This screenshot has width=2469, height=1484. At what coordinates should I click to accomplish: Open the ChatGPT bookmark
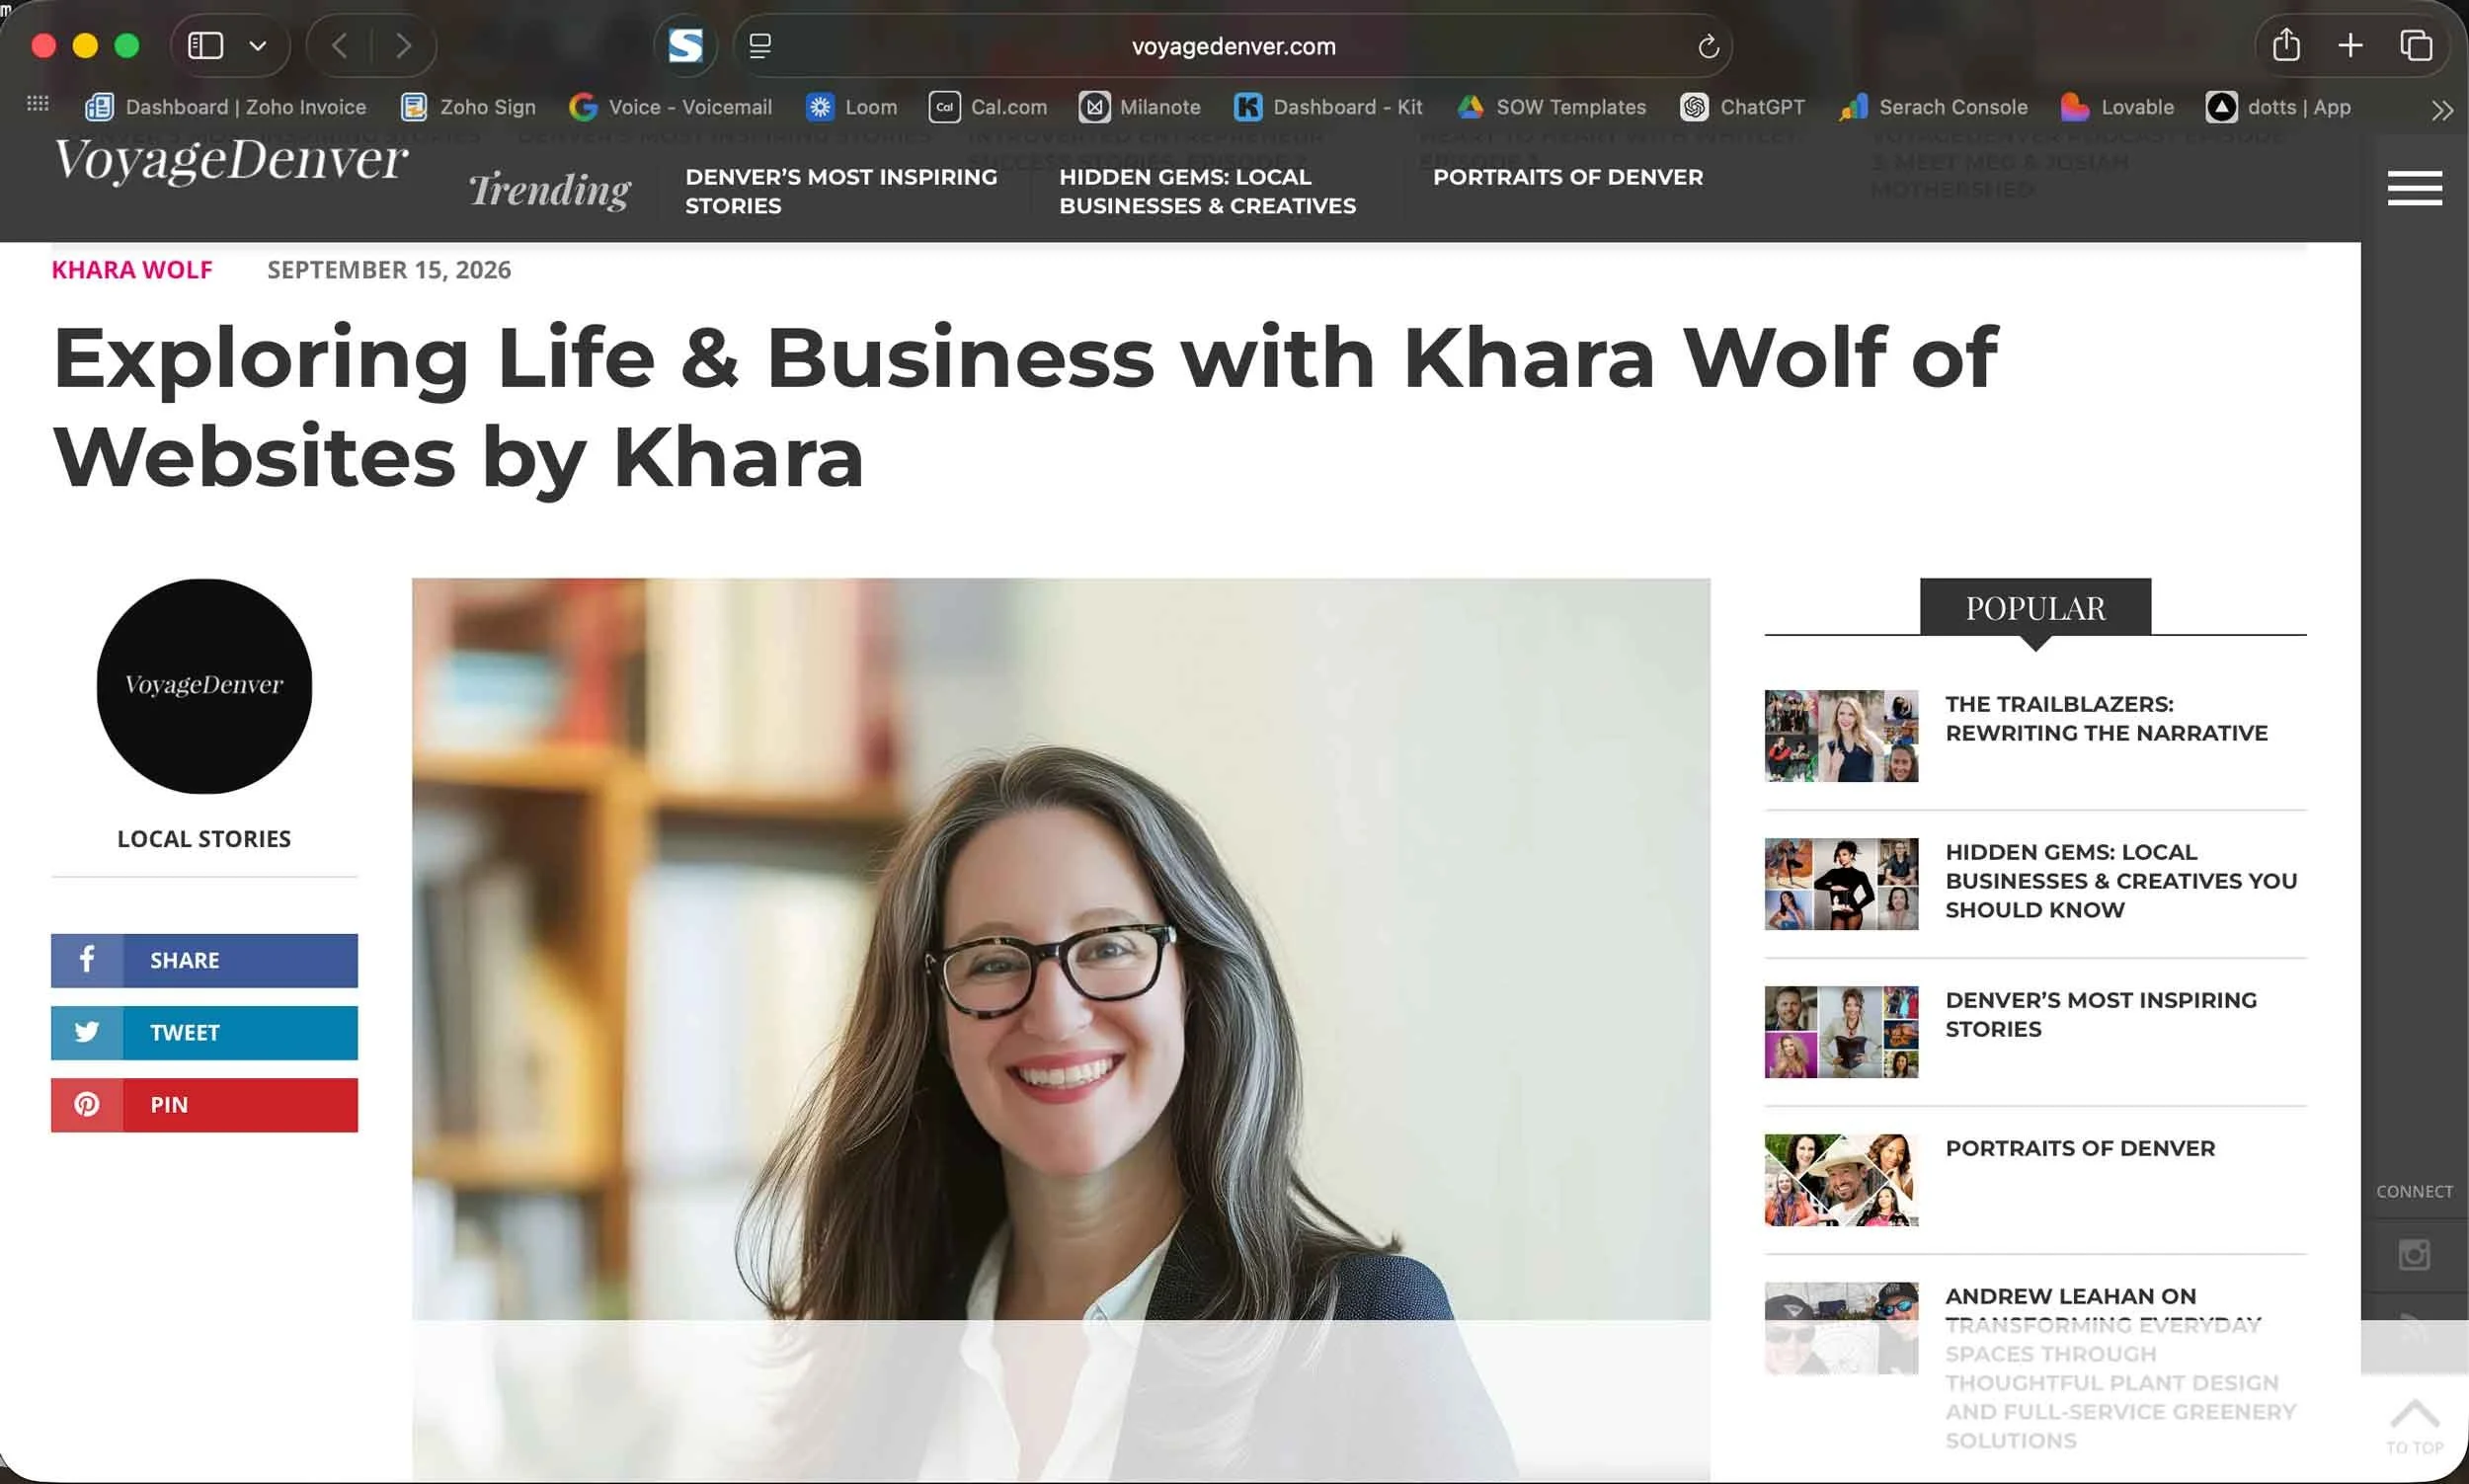point(1743,107)
